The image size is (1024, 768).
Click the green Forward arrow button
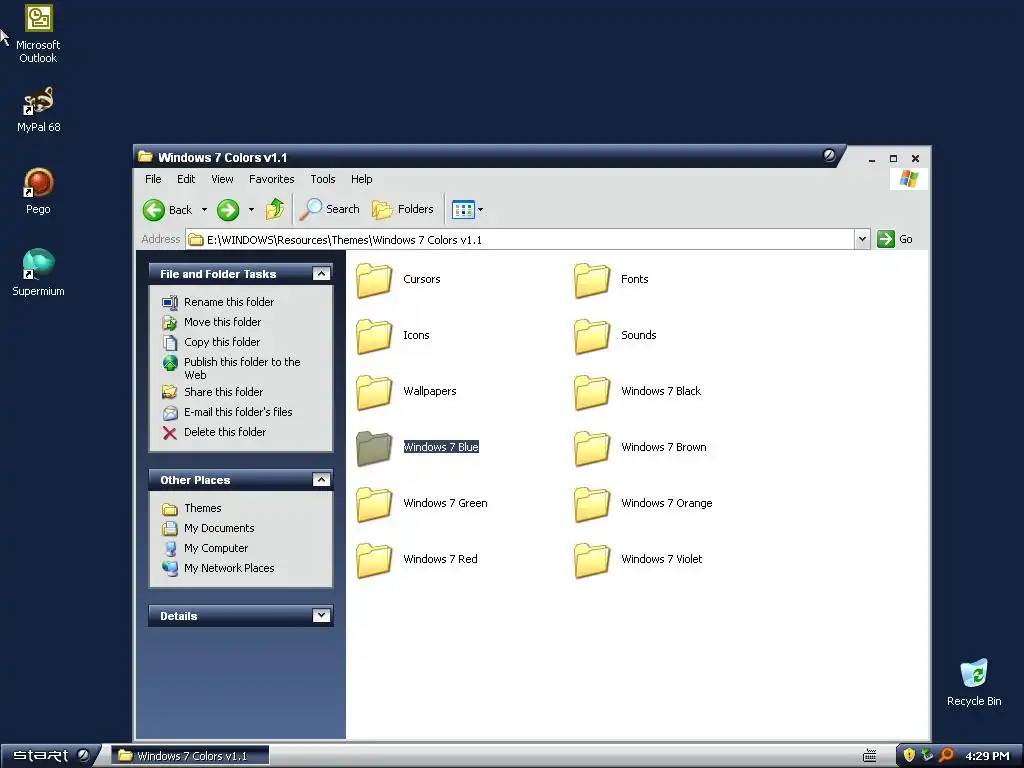pos(228,210)
